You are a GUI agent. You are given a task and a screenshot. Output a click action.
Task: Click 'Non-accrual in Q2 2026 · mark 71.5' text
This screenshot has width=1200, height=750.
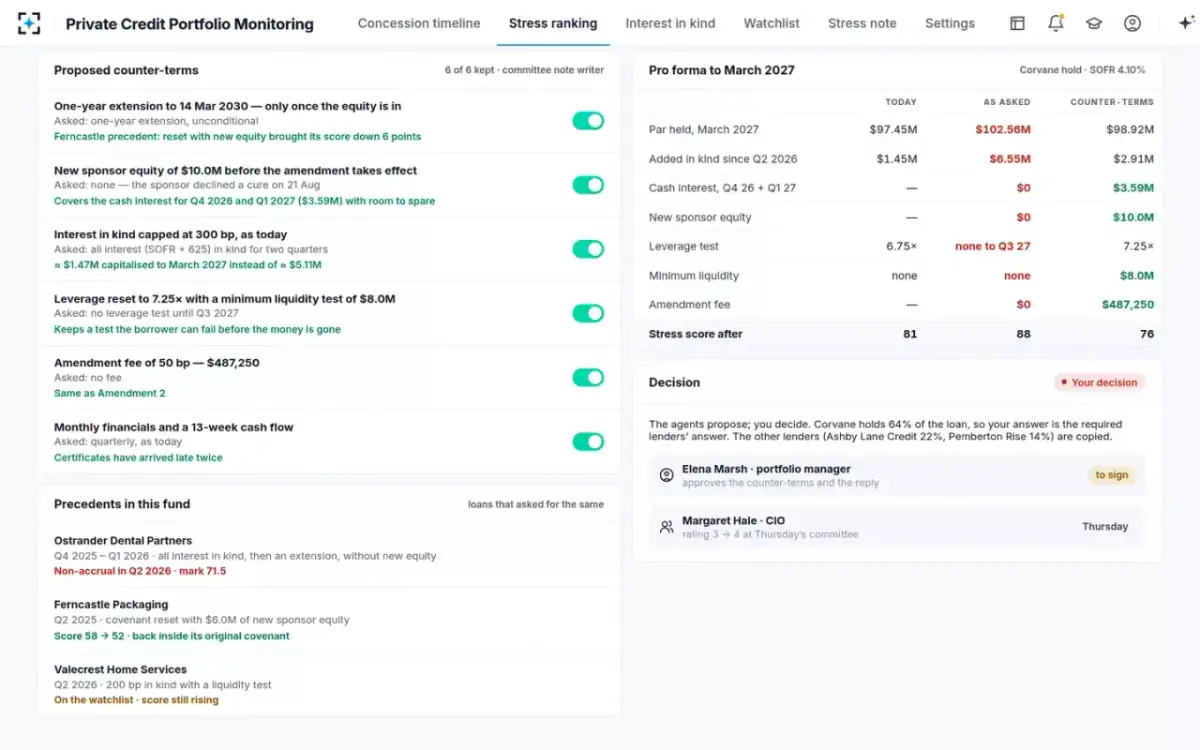click(x=140, y=571)
